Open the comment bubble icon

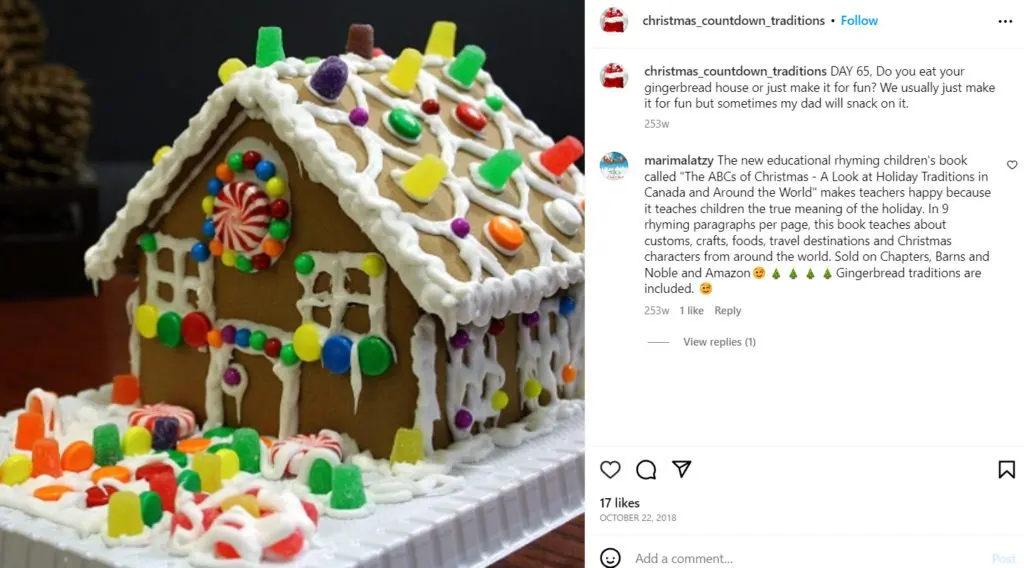pyautogui.click(x=646, y=469)
